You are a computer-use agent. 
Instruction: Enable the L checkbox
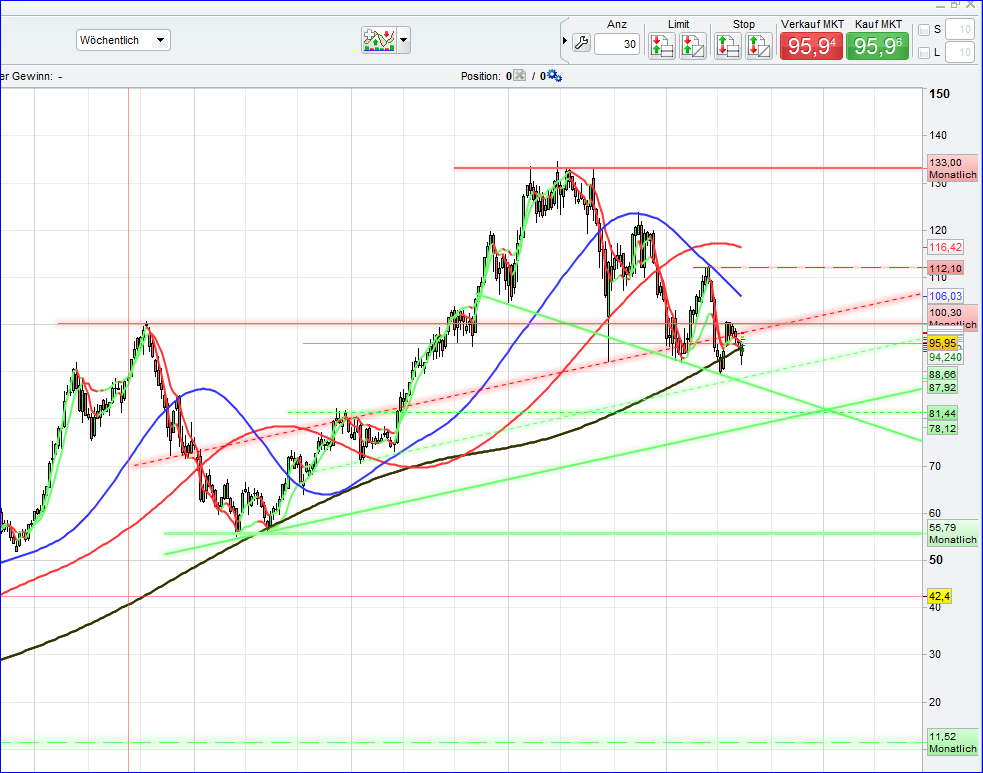pos(923,53)
